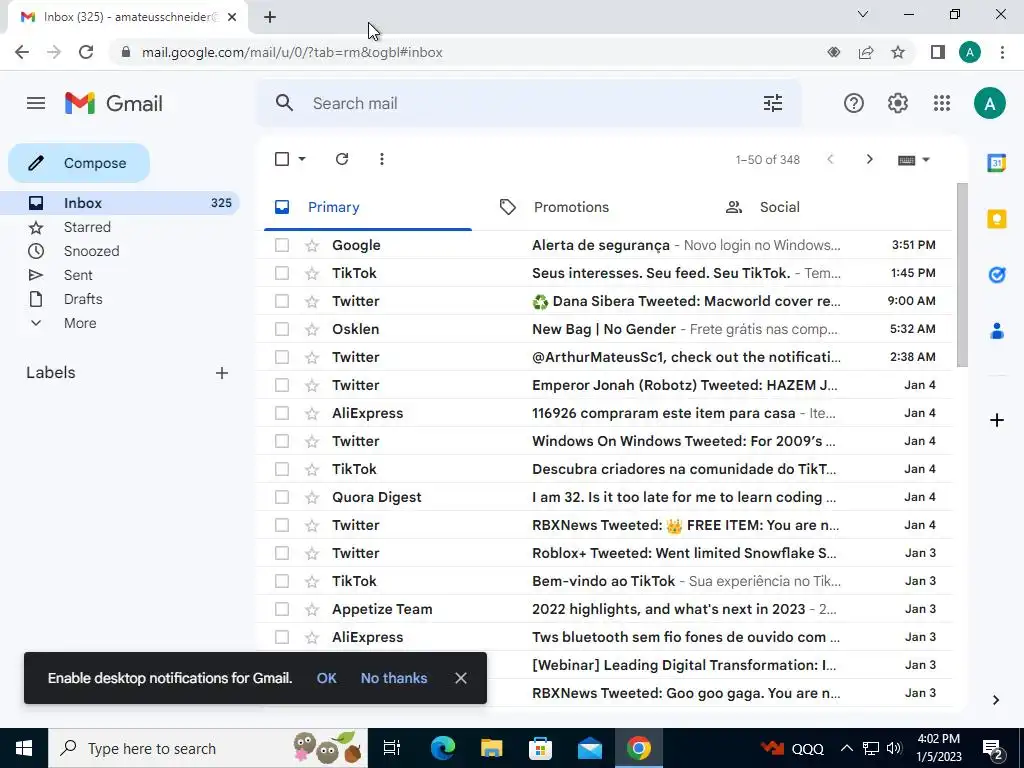This screenshot has height=768, width=1024.
Task: Expand More in the left sidebar
Action: [x=80, y=323]
